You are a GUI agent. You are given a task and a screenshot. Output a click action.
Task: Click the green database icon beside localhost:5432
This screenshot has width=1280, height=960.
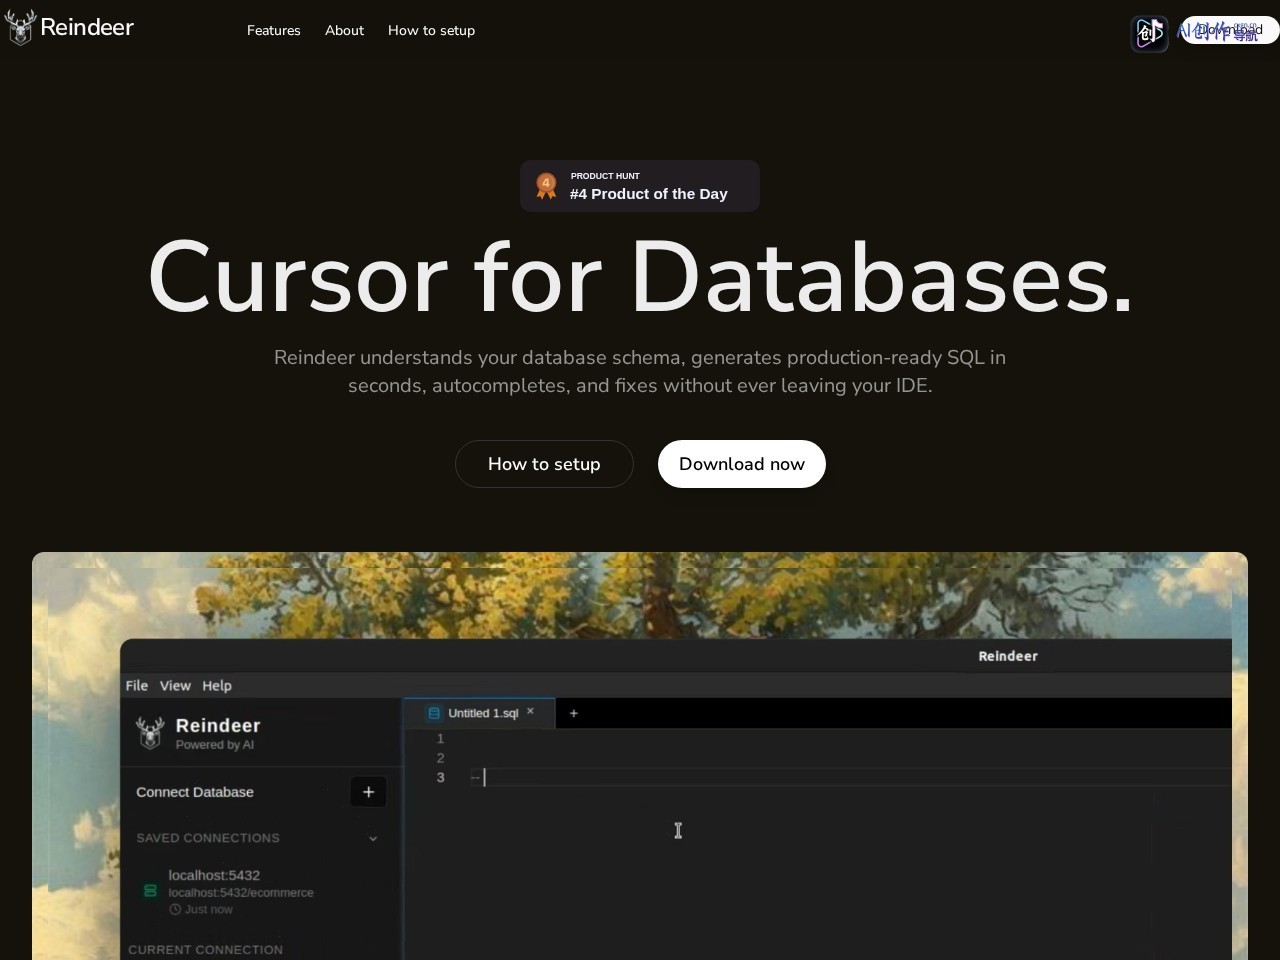150,890
